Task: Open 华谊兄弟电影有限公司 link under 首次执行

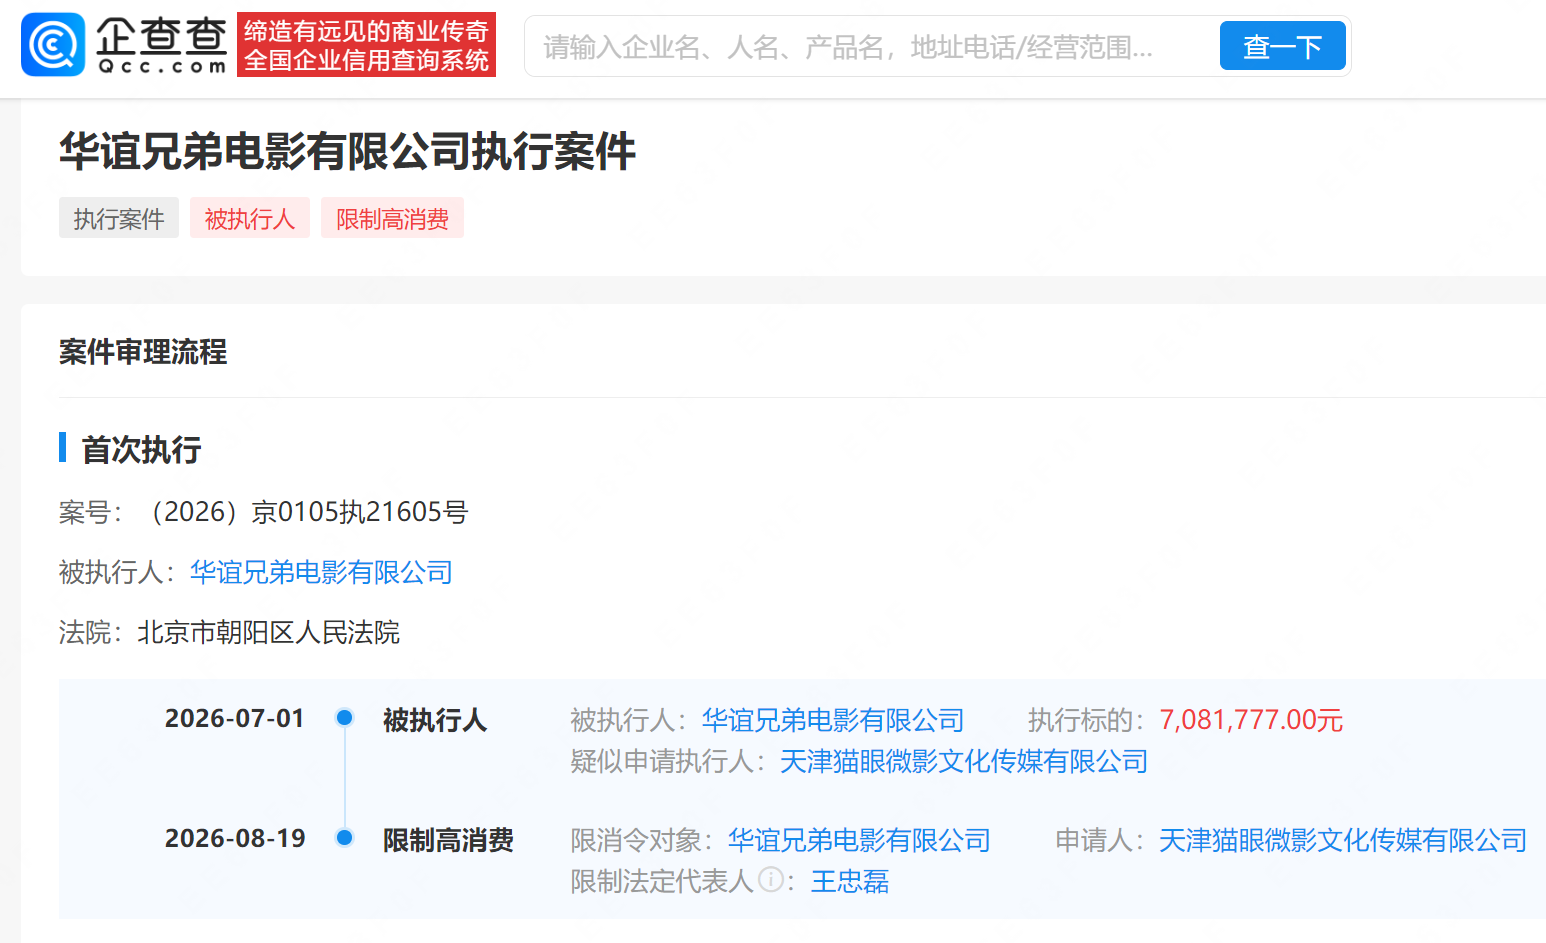Action: (x=321, y=572)
